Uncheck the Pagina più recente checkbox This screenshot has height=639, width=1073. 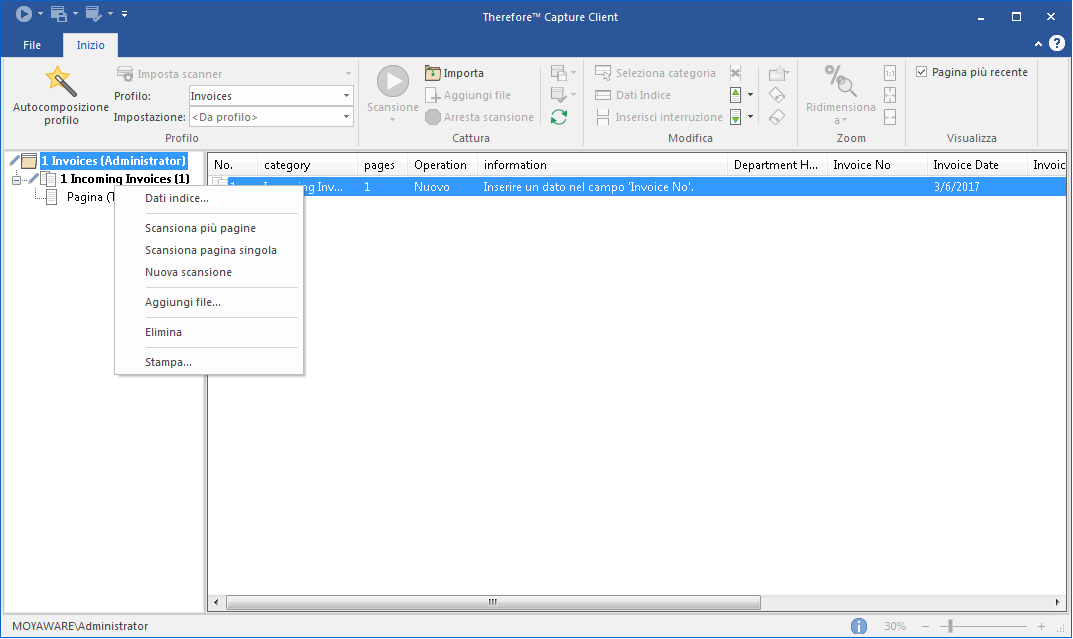(921, 71)
